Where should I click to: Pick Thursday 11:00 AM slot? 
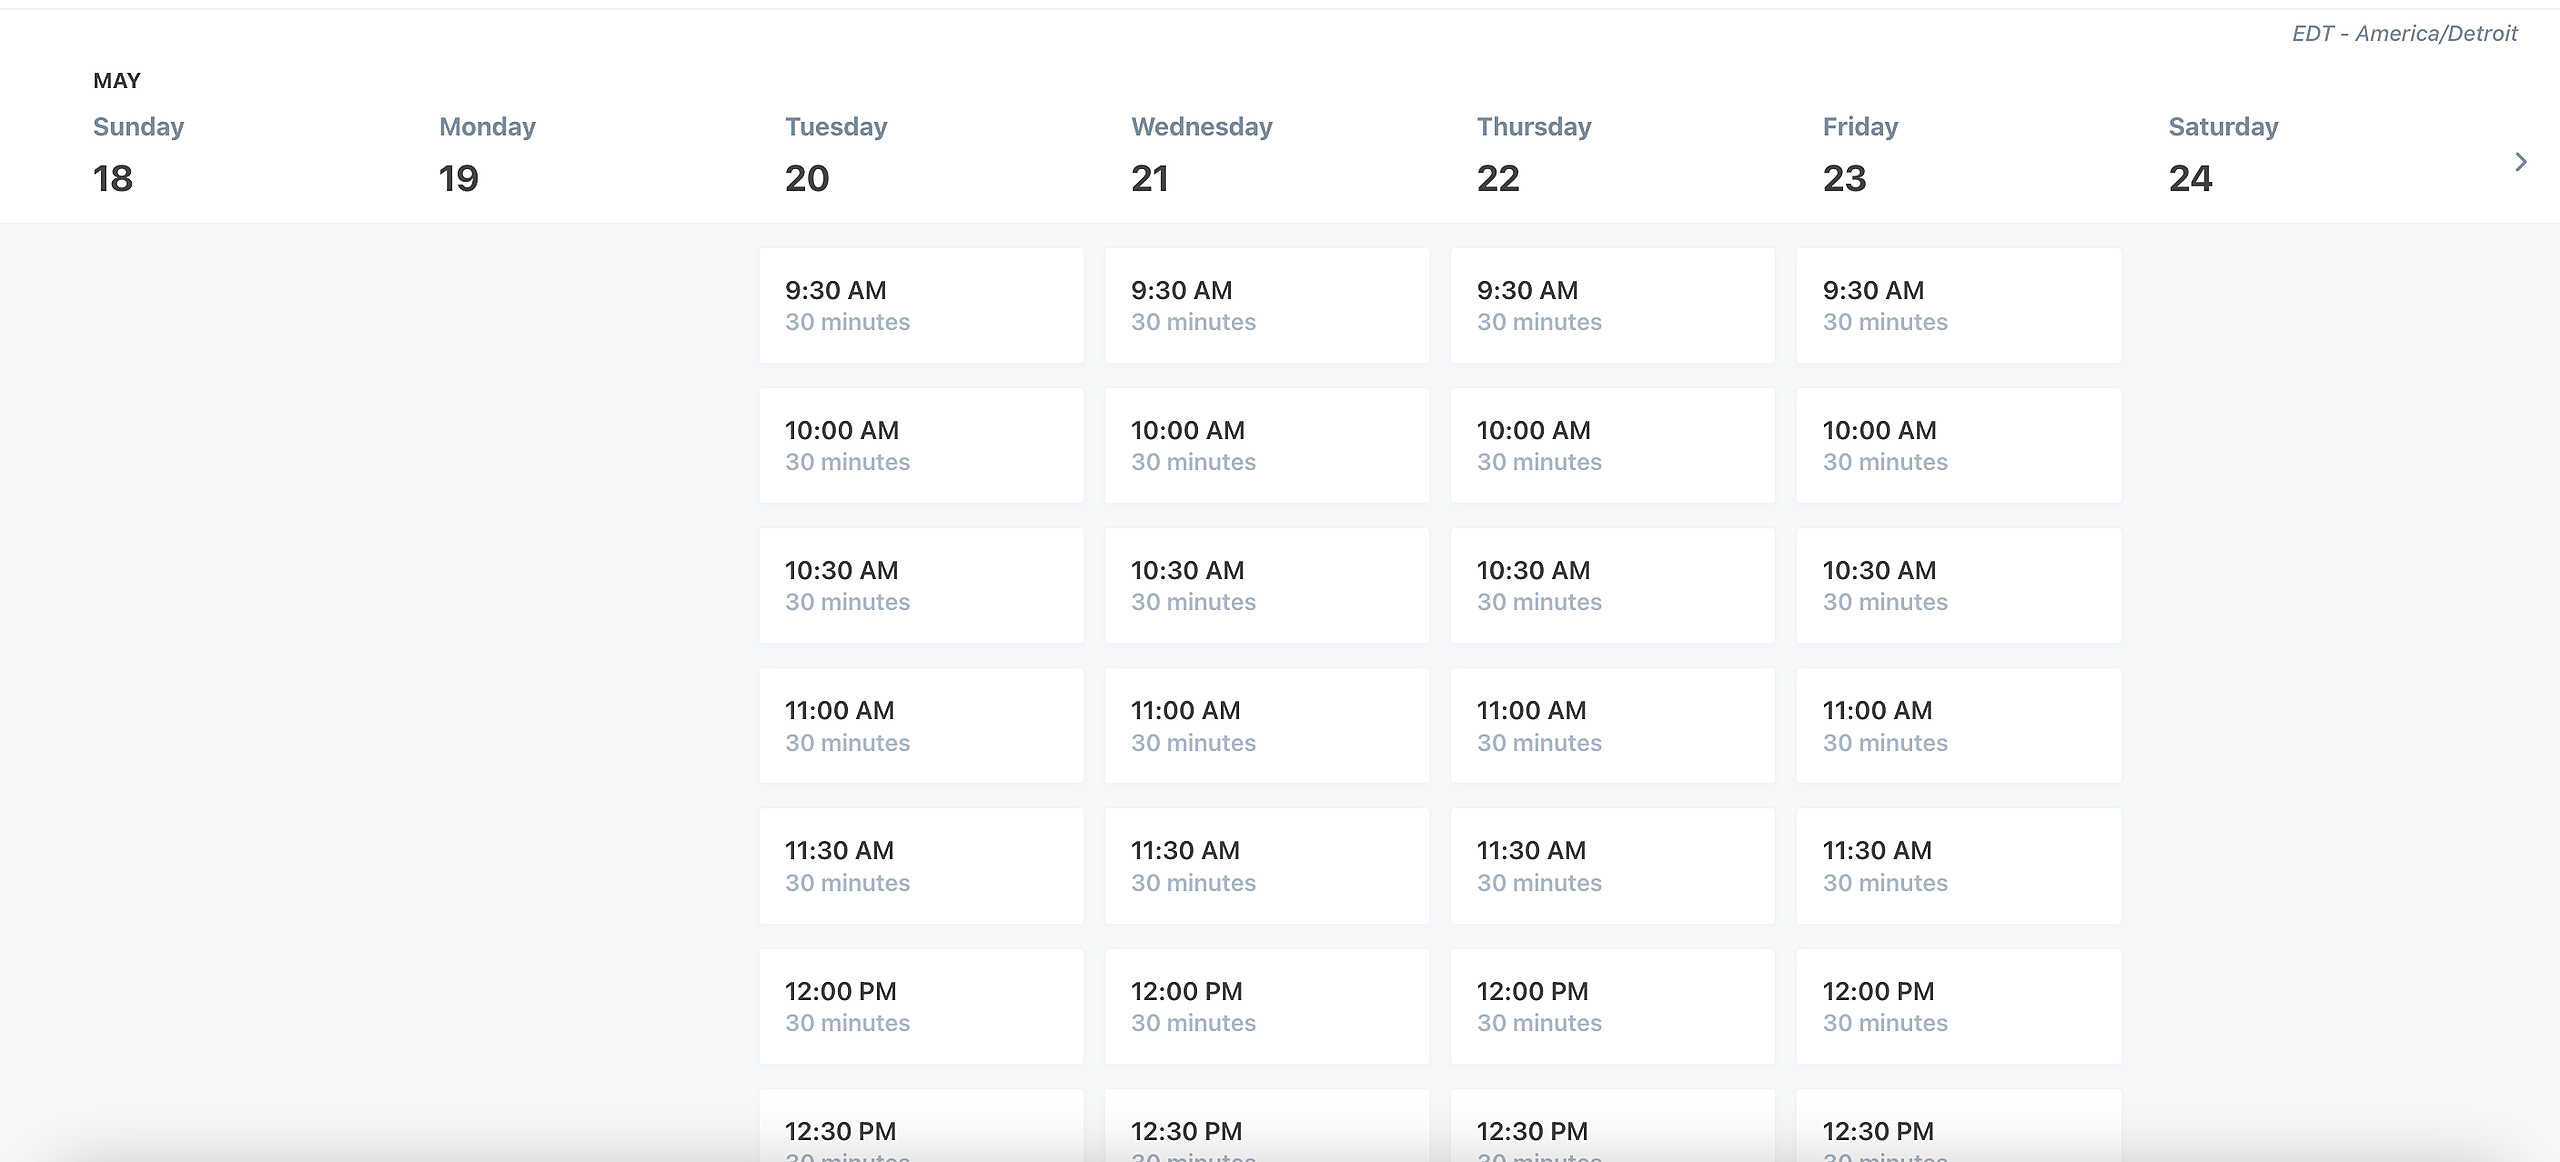1612,725
